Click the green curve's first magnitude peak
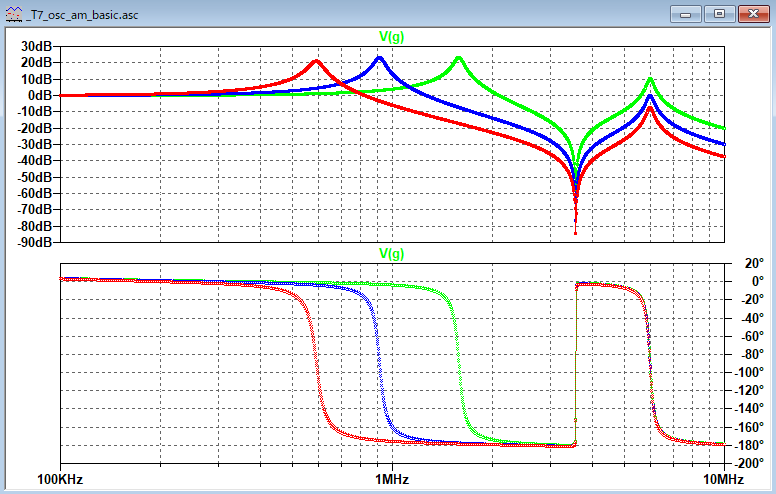This screenshot has height=494, width=776. 458,59
